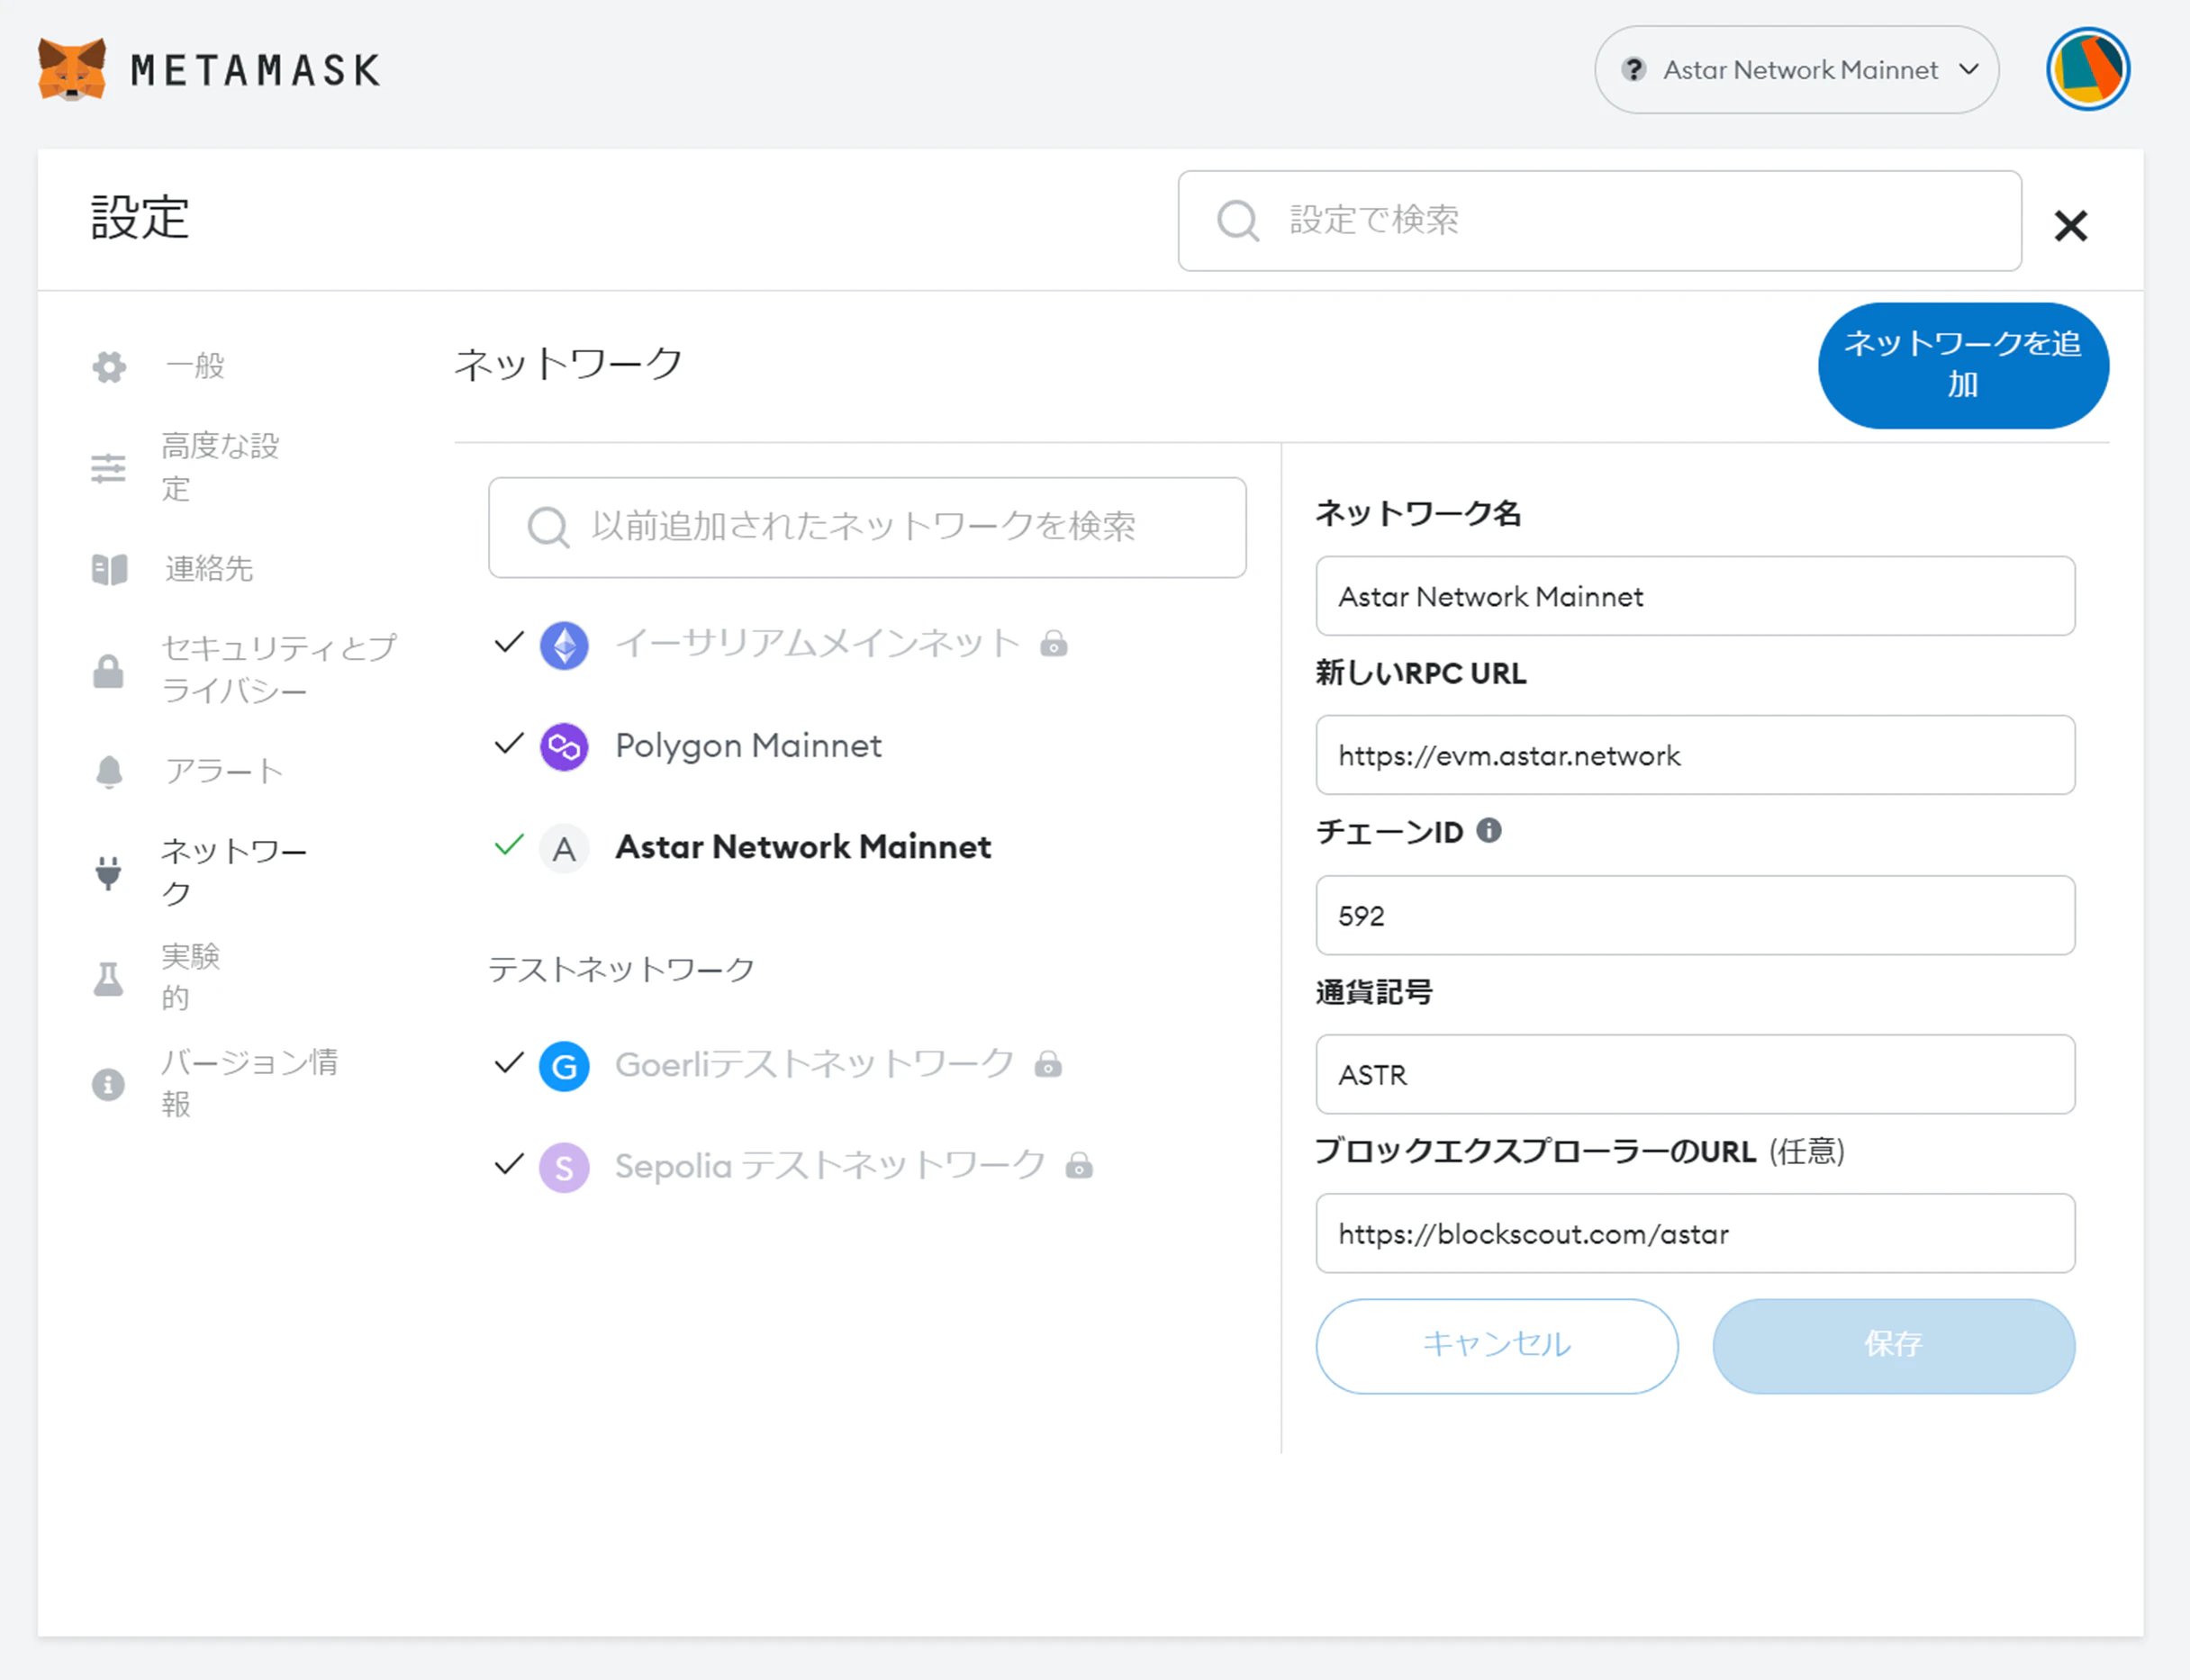Image resolution: width=2190 pixels, height=1680 pixels.
Task: Click the book icon for 連絡先
Action: pyautogui.click(x=109, y=569)
